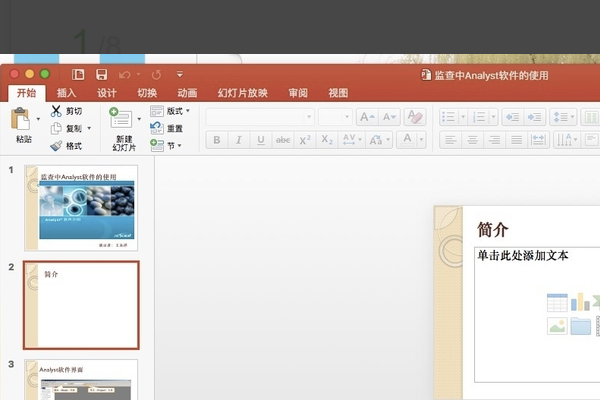Toggle Bold formatting
This screenshot has height=400, width=600.
click(217, 140)
